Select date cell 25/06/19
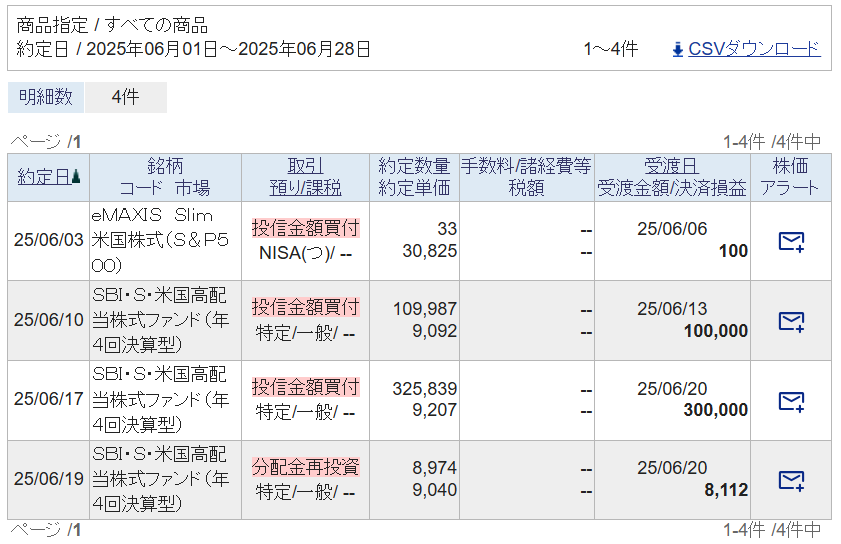Image resolution: width=841 pixels, height=544 pixels. pyautogui.click(x=49, y=479)
